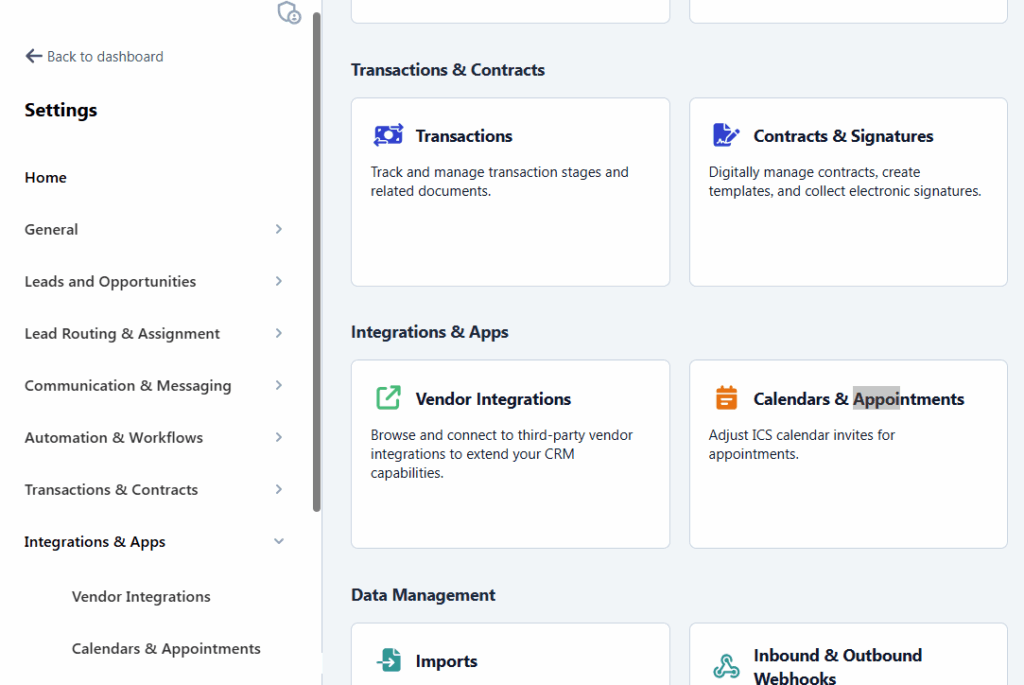The height and width of the screenshot is (685, 1024).
Task: Click the shield icon atop sidebar
Action: [x=288, y=13]
